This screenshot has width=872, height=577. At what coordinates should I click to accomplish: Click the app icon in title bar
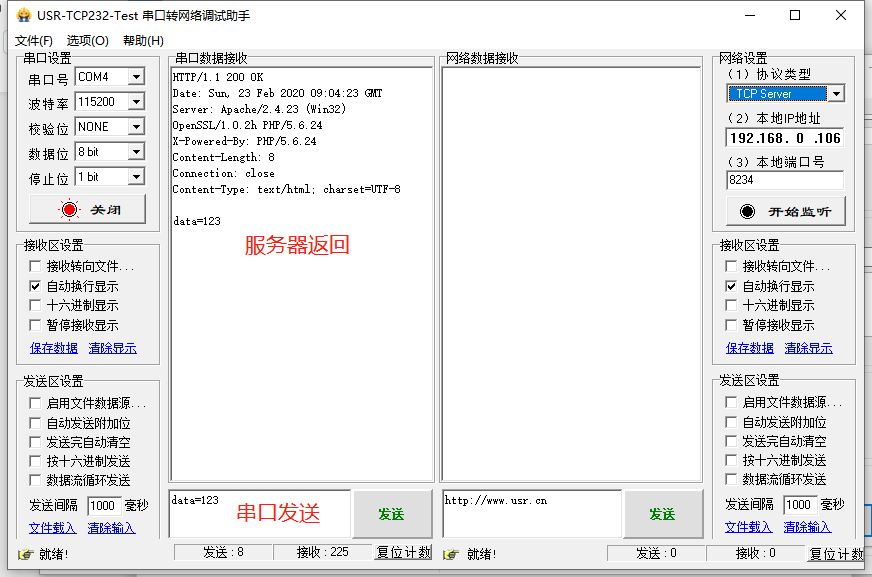[x=23, y=15]
